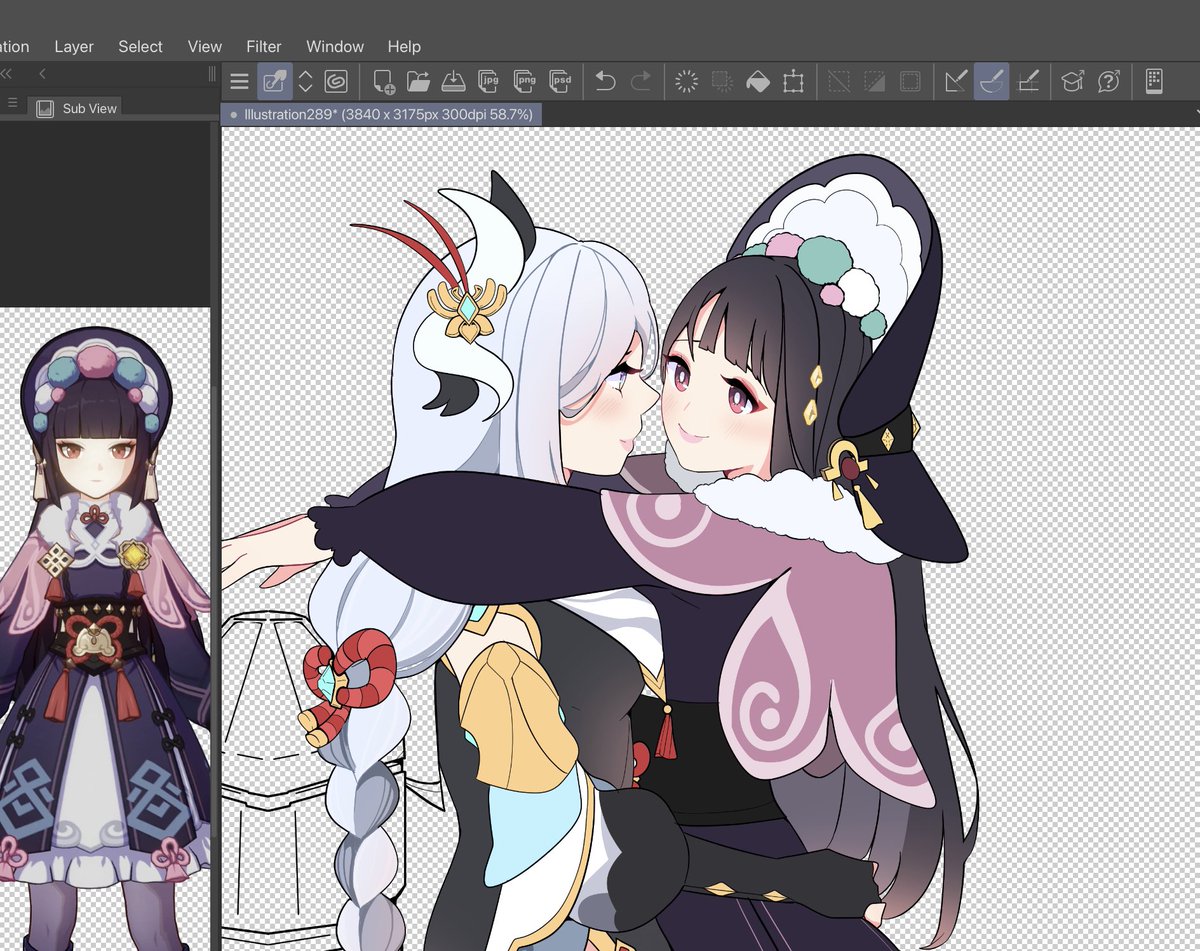1200x951 pixels.
Task: Export the illustration as jpg
Action: coord(489,82)
